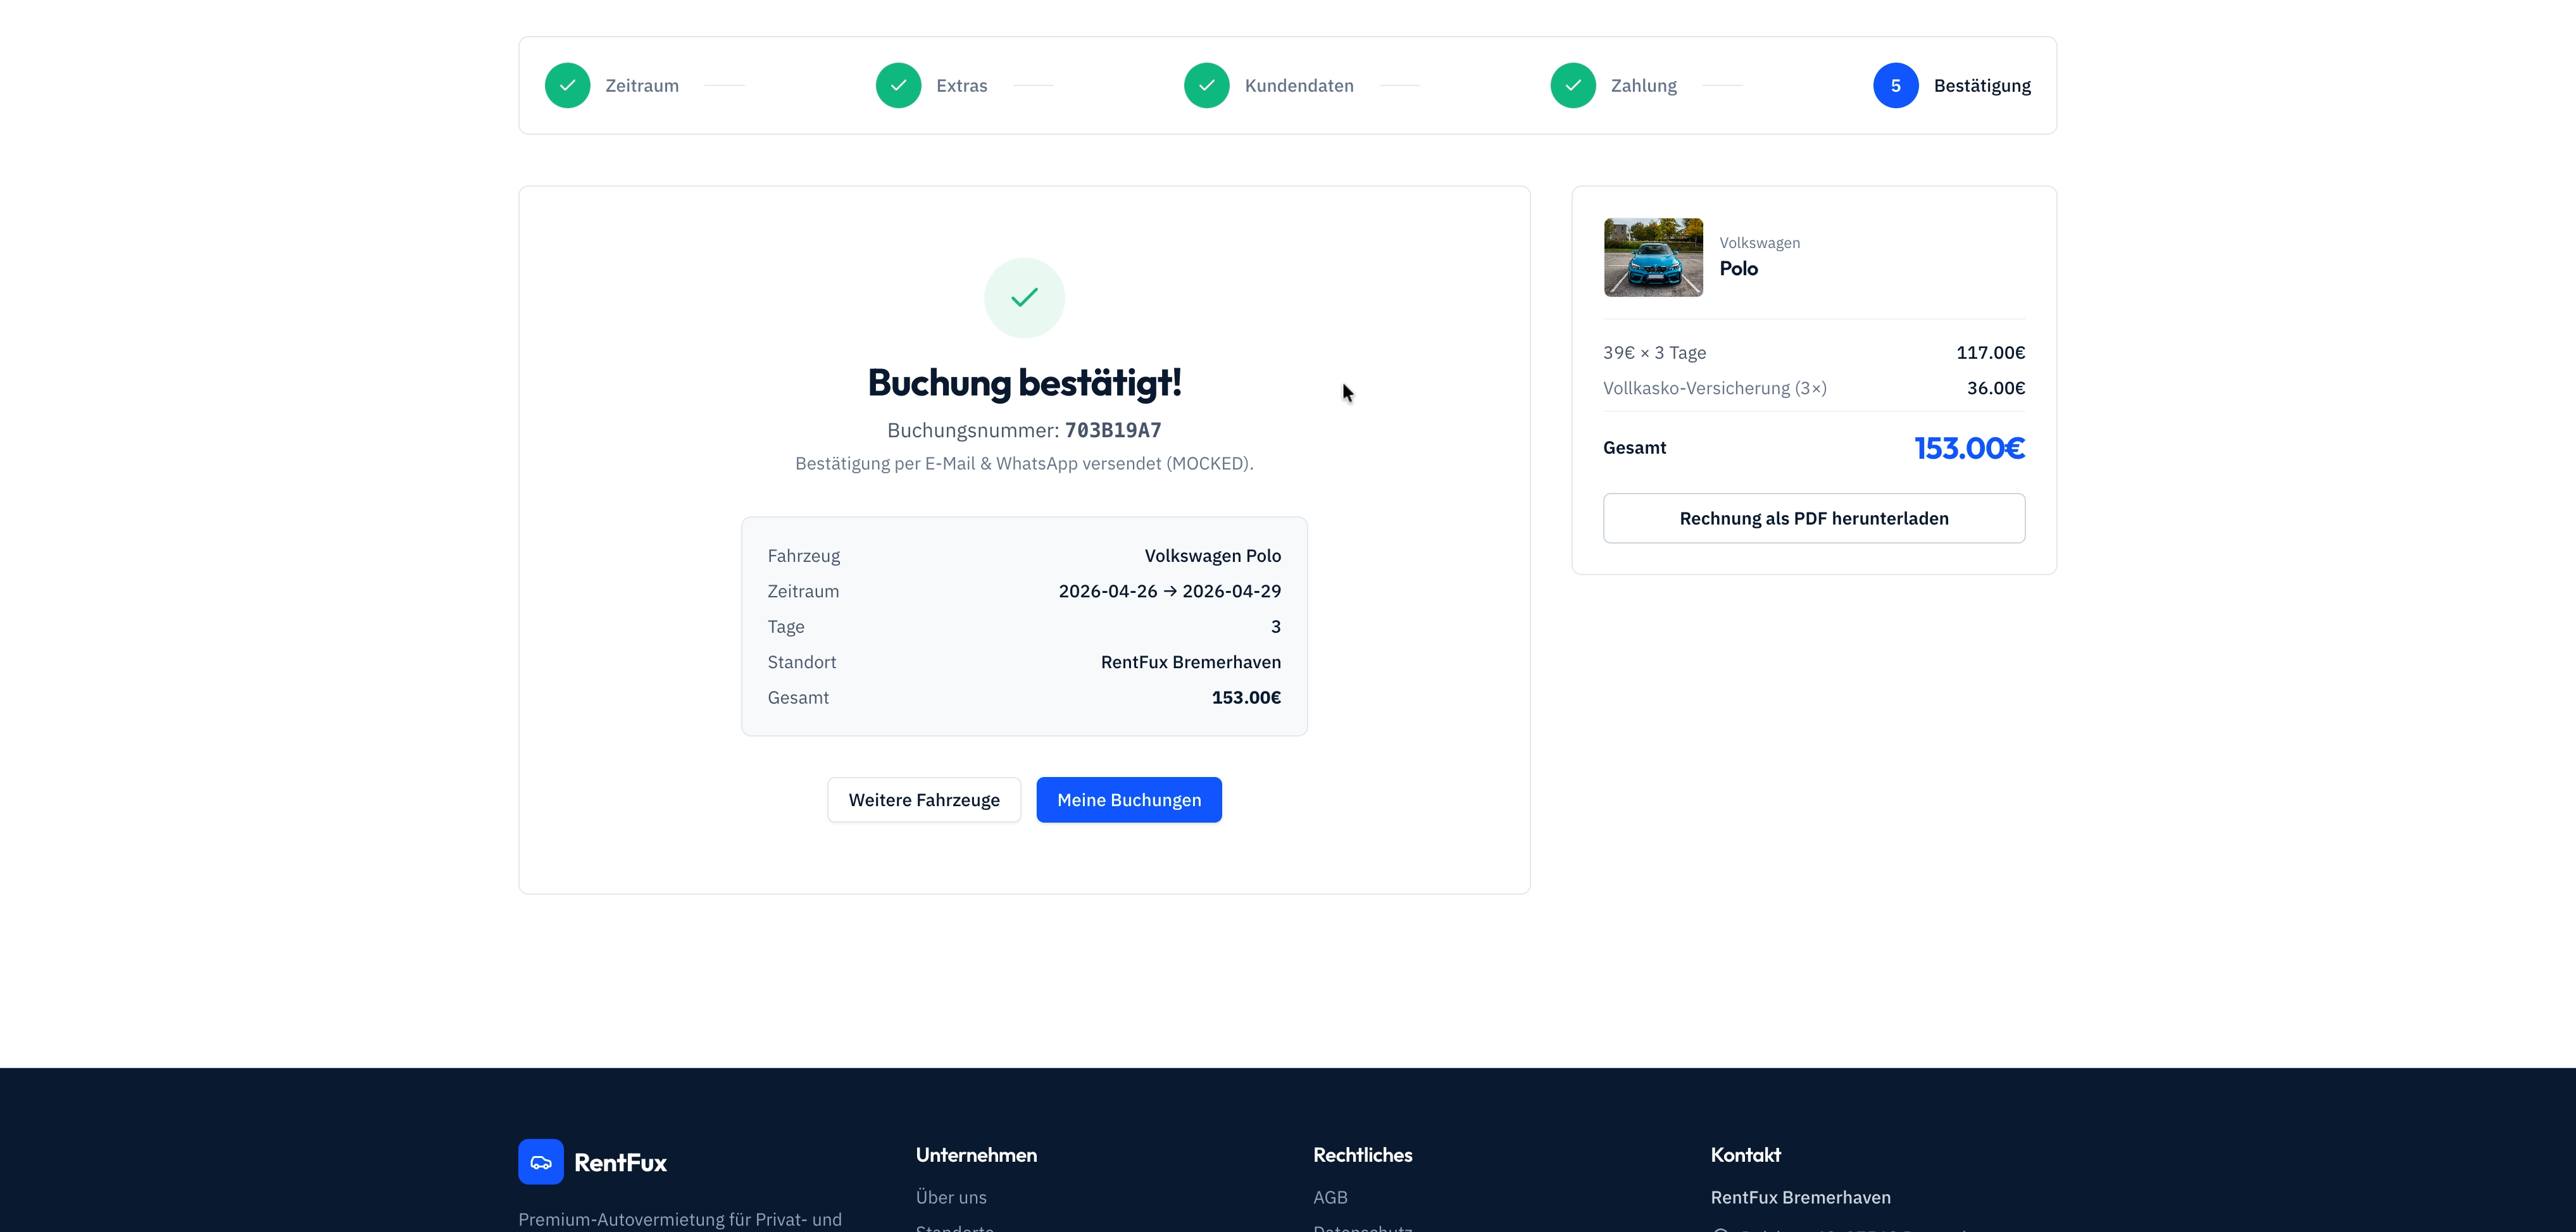Click the Polo model name in sidebar
The width and height of the screenshot is (2576, 1232).
[1738, 268]
